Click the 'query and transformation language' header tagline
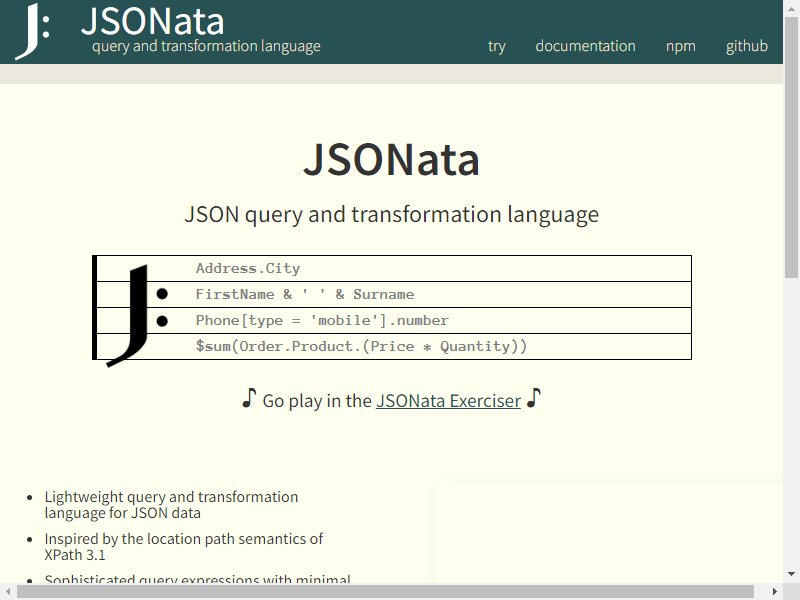 point(206,46)
